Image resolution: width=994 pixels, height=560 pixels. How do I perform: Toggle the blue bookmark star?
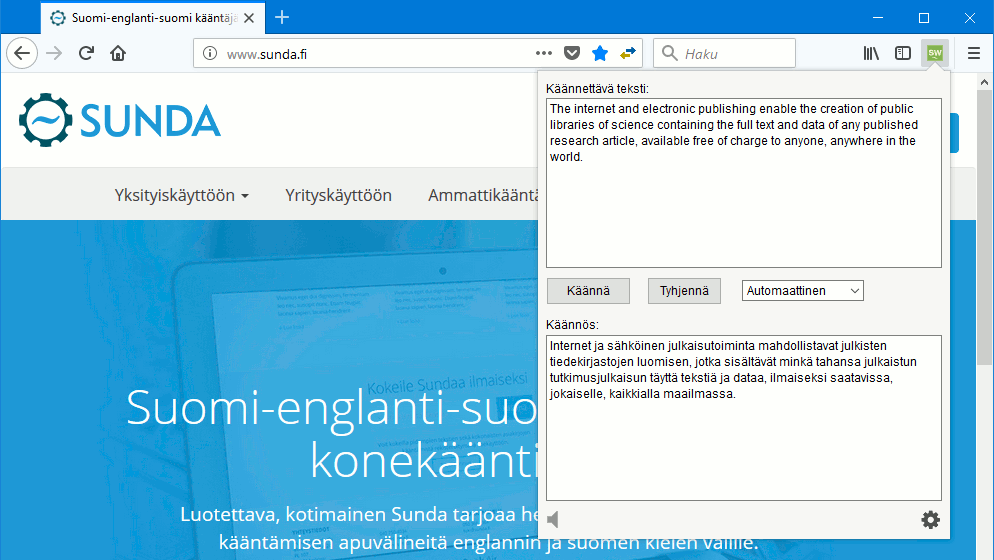(x=600, y=53)
